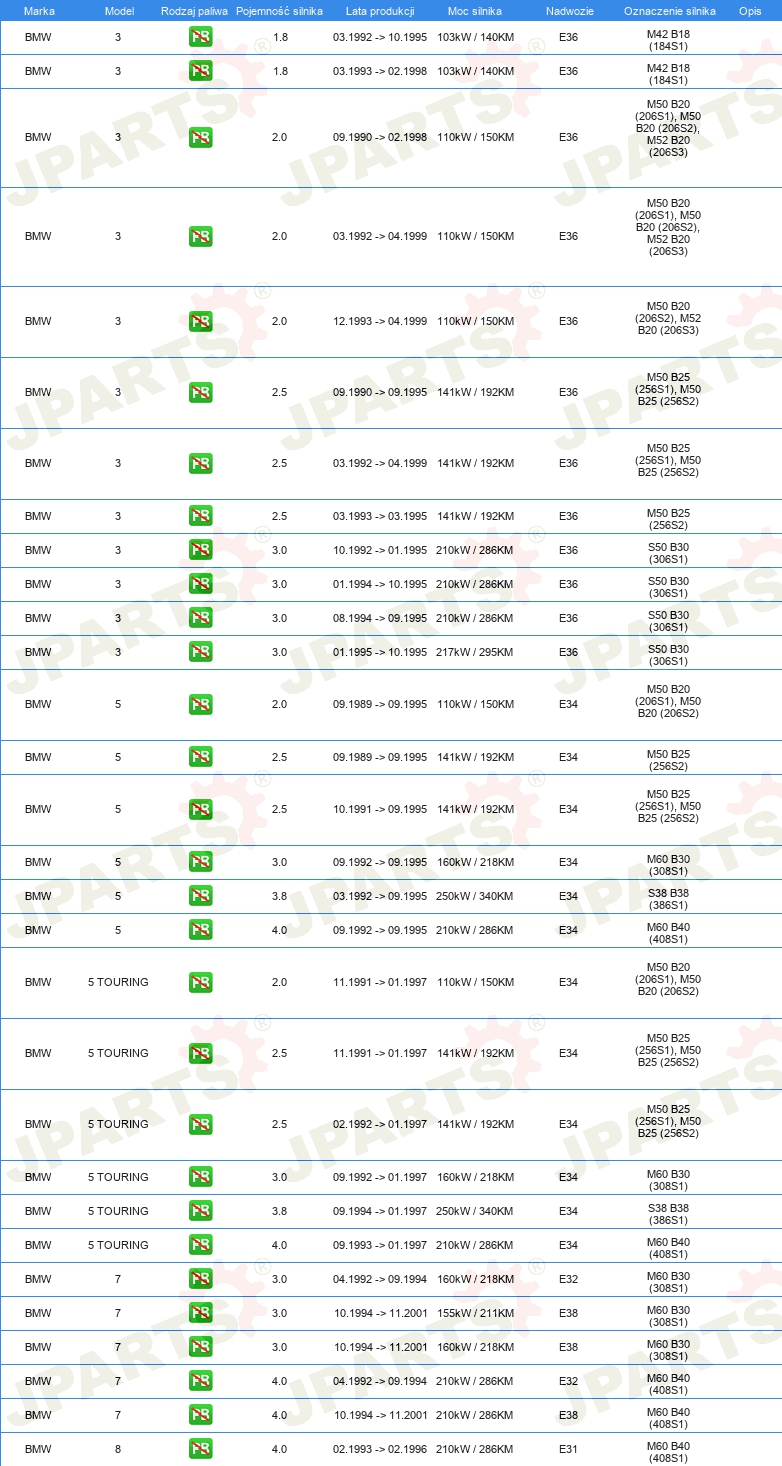This screenshot has height=1466, width=782.
Task: Select the '03.1993 -> 02.1998' production date cell
Action: (x=380, y=72)
